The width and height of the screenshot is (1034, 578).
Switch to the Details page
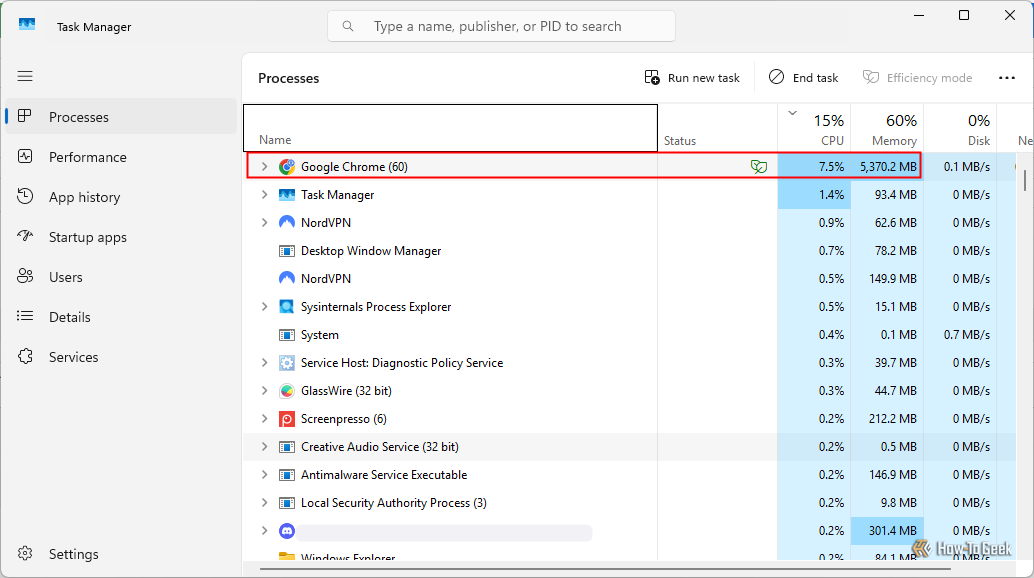(121, 317)
